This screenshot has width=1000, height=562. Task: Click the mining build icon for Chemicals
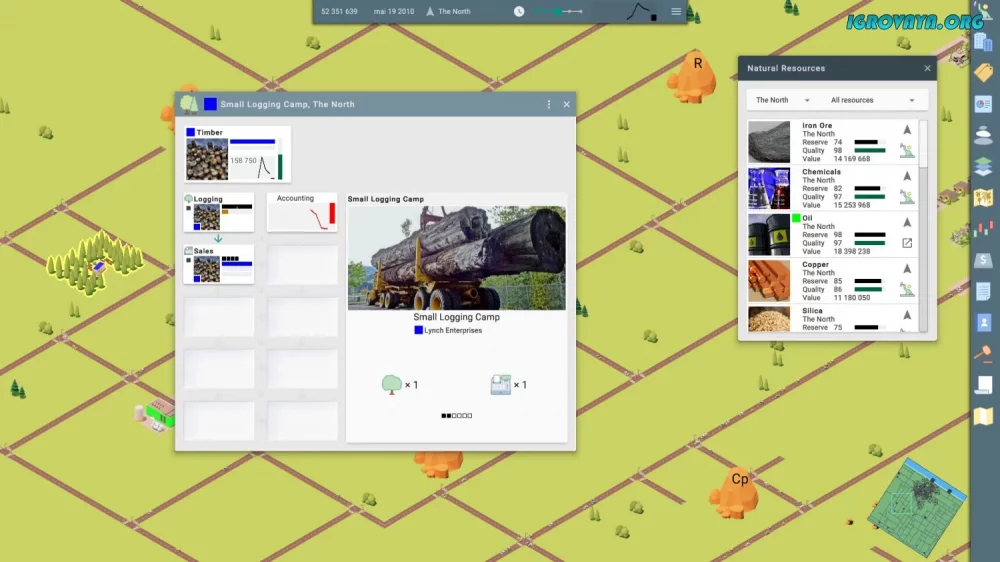(x=907, y=196)
